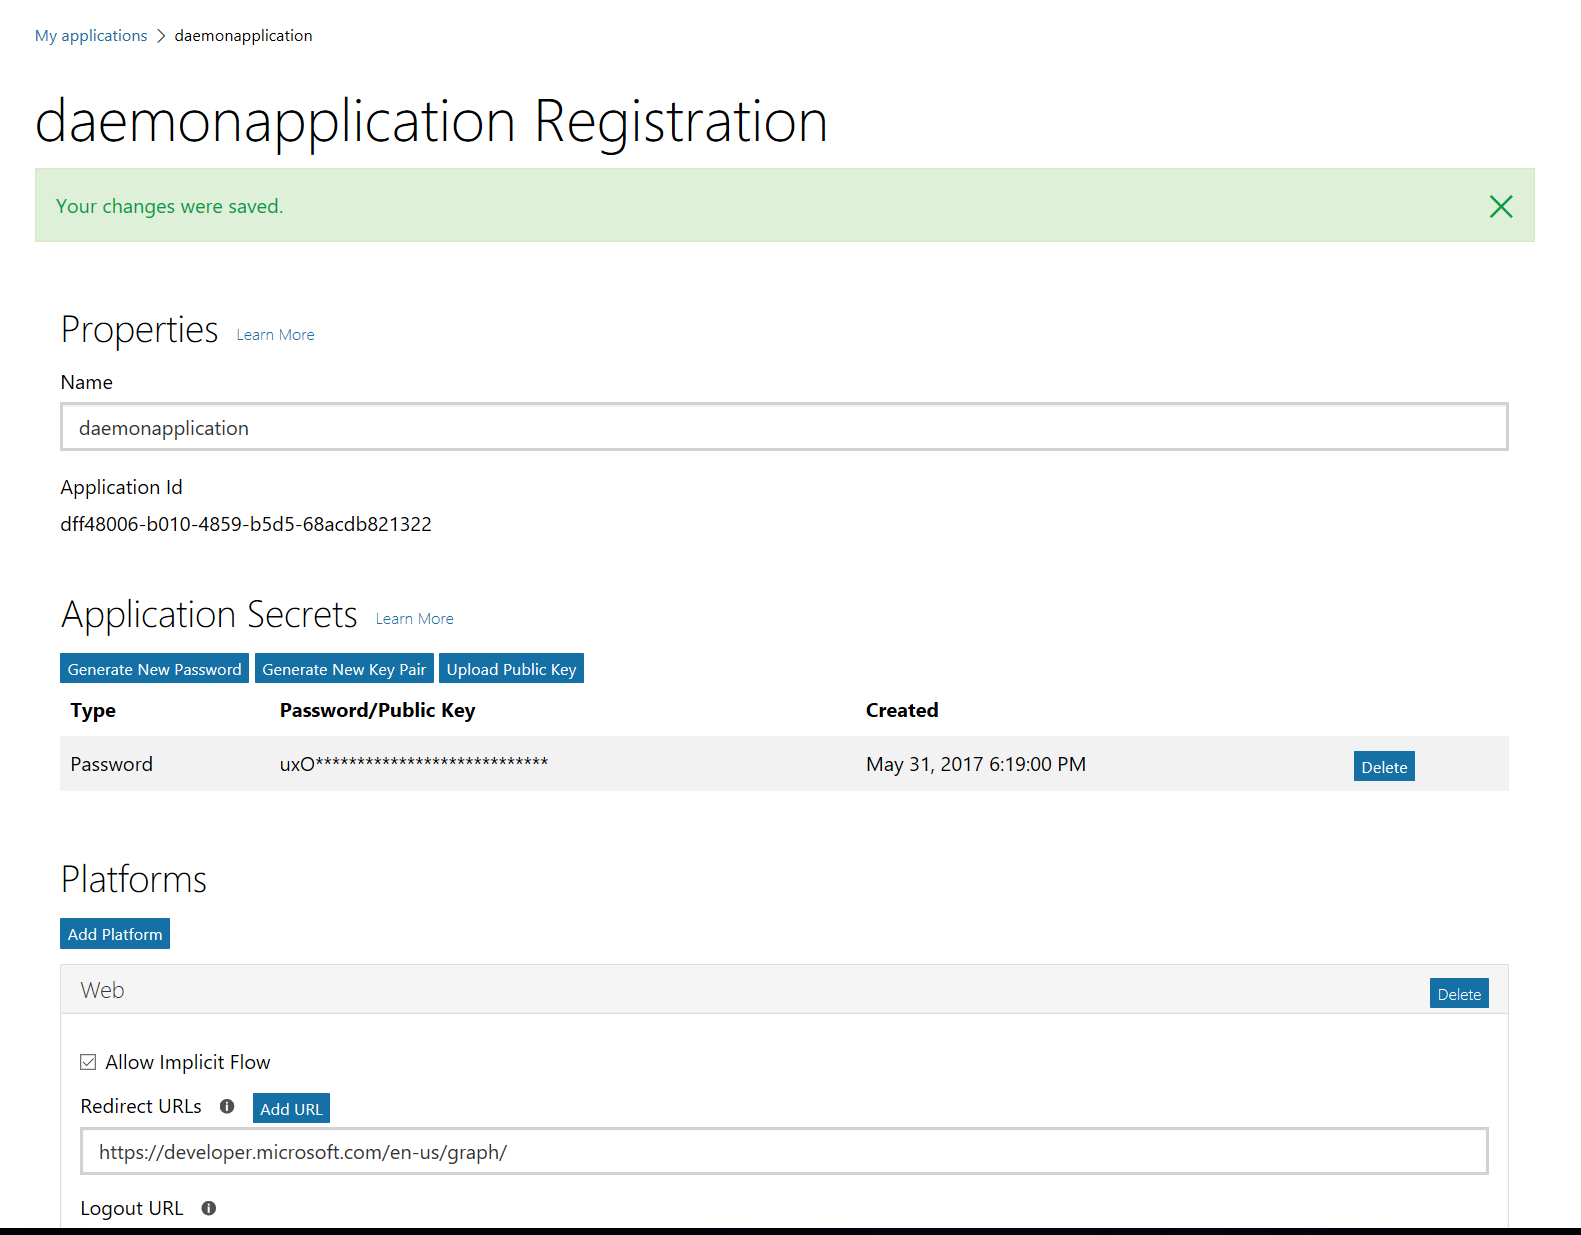The image size is (1581, 1235).
Task: Open Learn More link beside Properties
Action: point(275,335)
